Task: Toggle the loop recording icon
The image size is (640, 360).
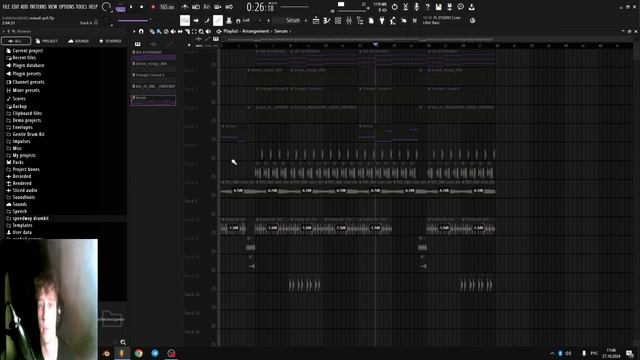Action: [x=229, y=7]
